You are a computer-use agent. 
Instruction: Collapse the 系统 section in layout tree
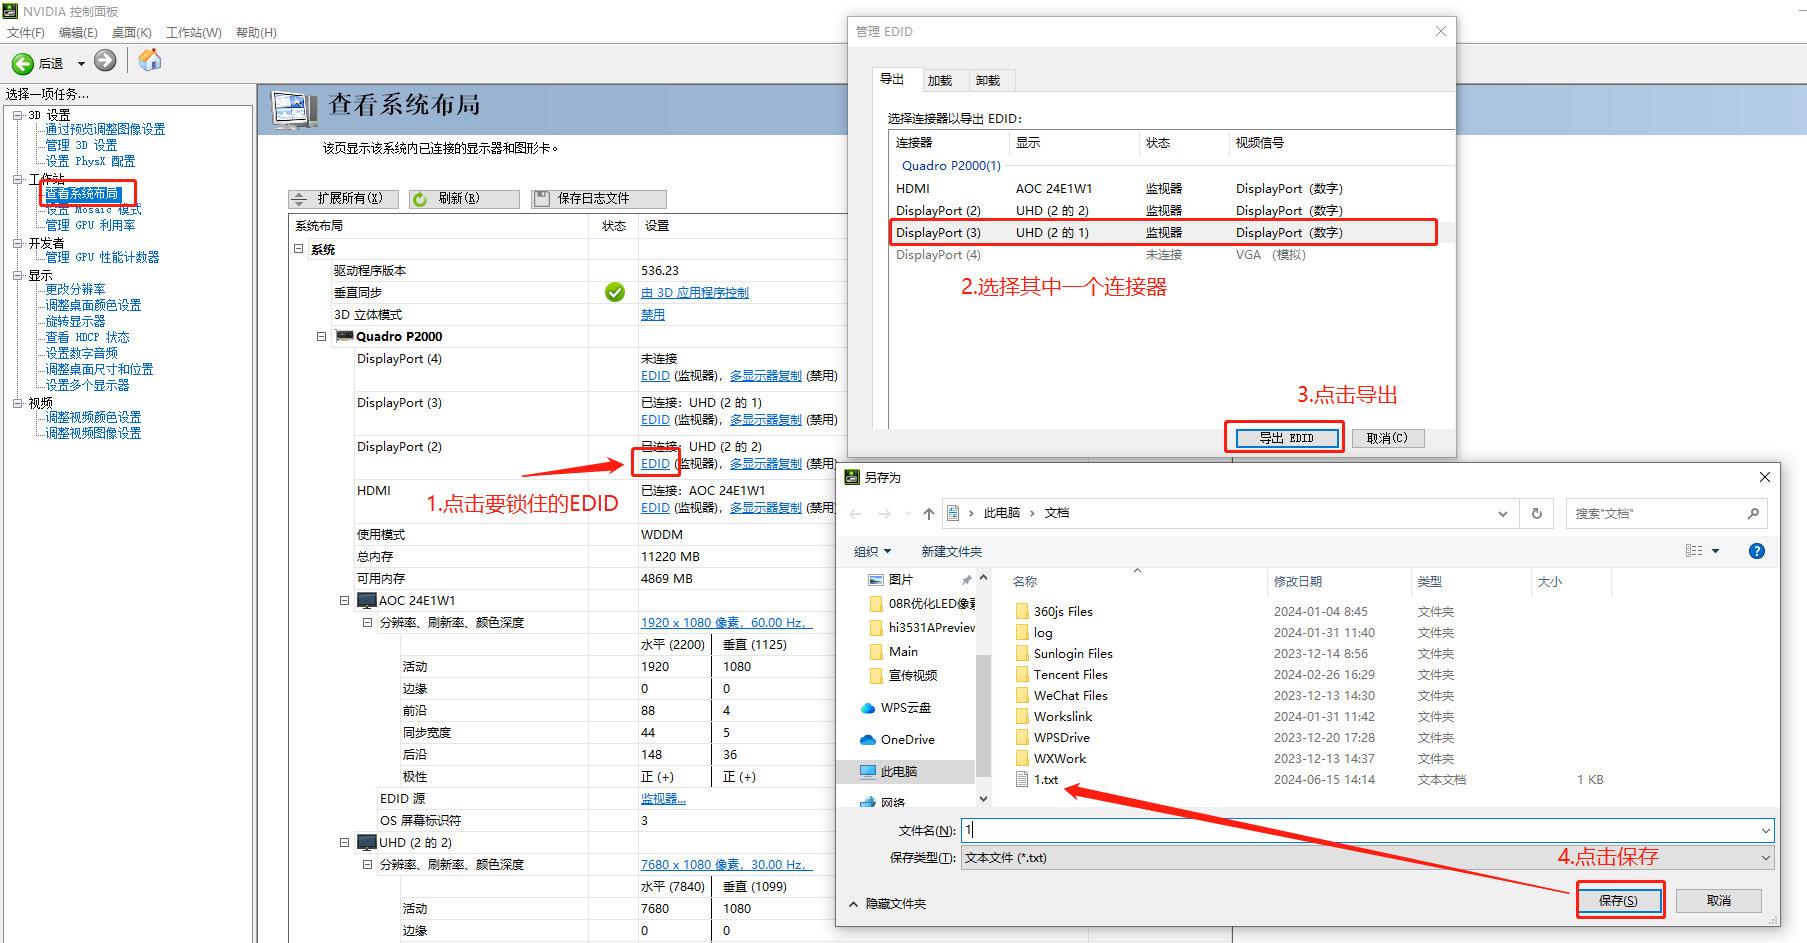299,249
